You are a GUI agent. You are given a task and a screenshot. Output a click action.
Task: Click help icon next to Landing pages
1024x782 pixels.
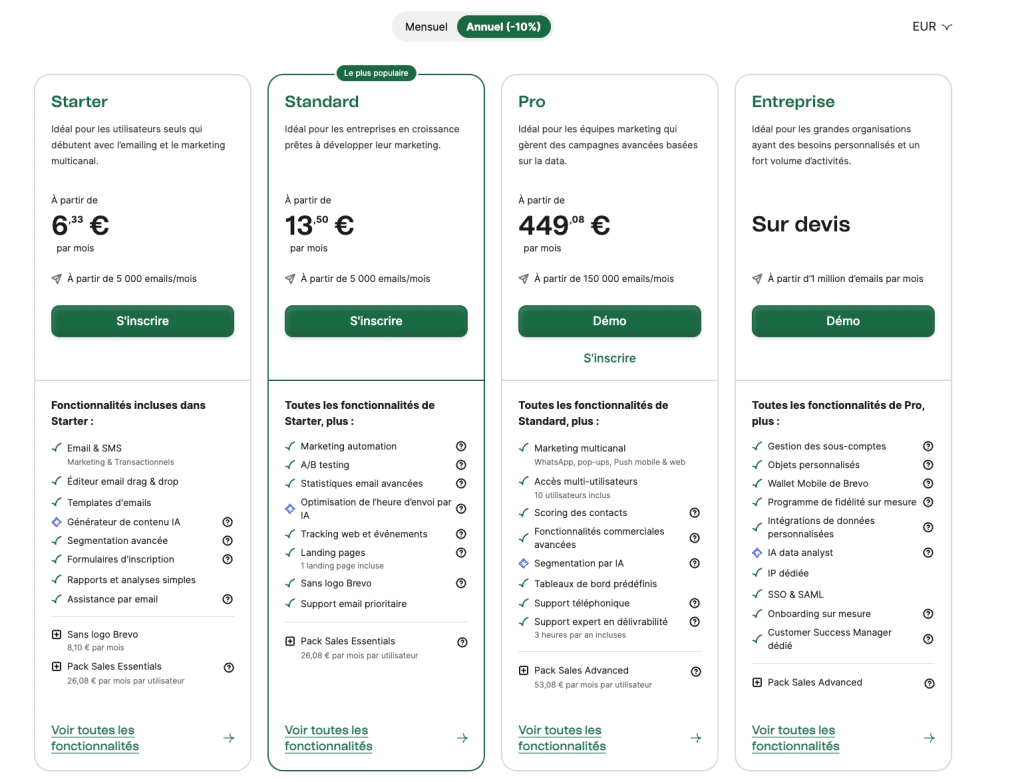461,552
